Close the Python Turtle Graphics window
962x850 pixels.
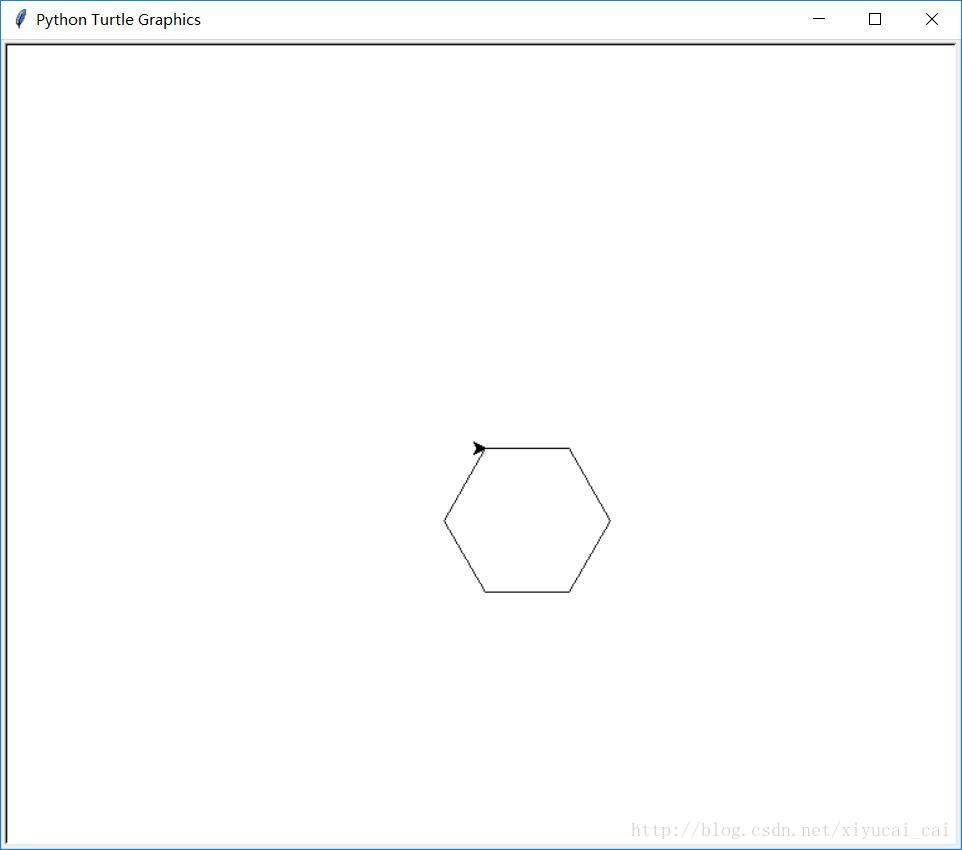[x=931, y=19]
